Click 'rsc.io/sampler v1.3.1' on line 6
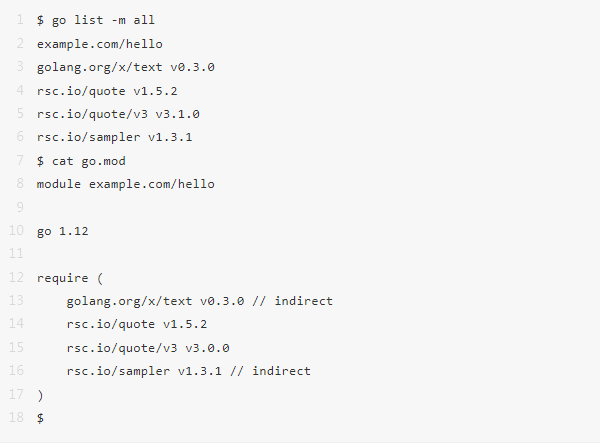This screenshot has height=443, width=600. (114, 137)
